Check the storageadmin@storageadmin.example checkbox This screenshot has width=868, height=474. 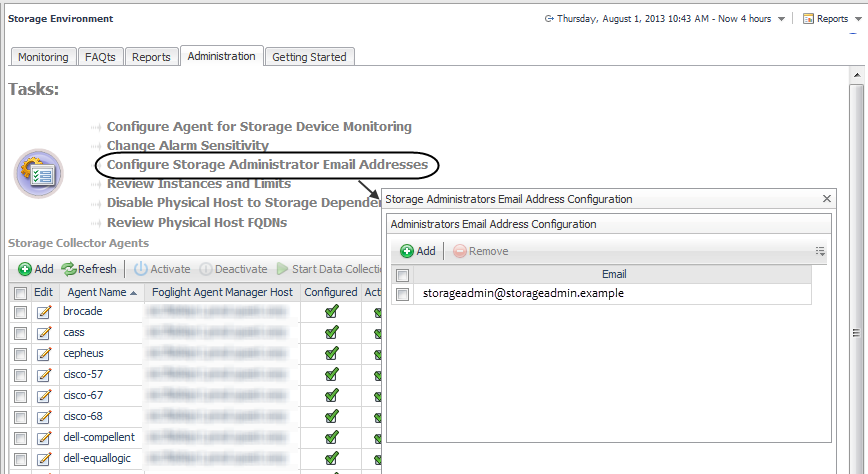coord(402,294)
